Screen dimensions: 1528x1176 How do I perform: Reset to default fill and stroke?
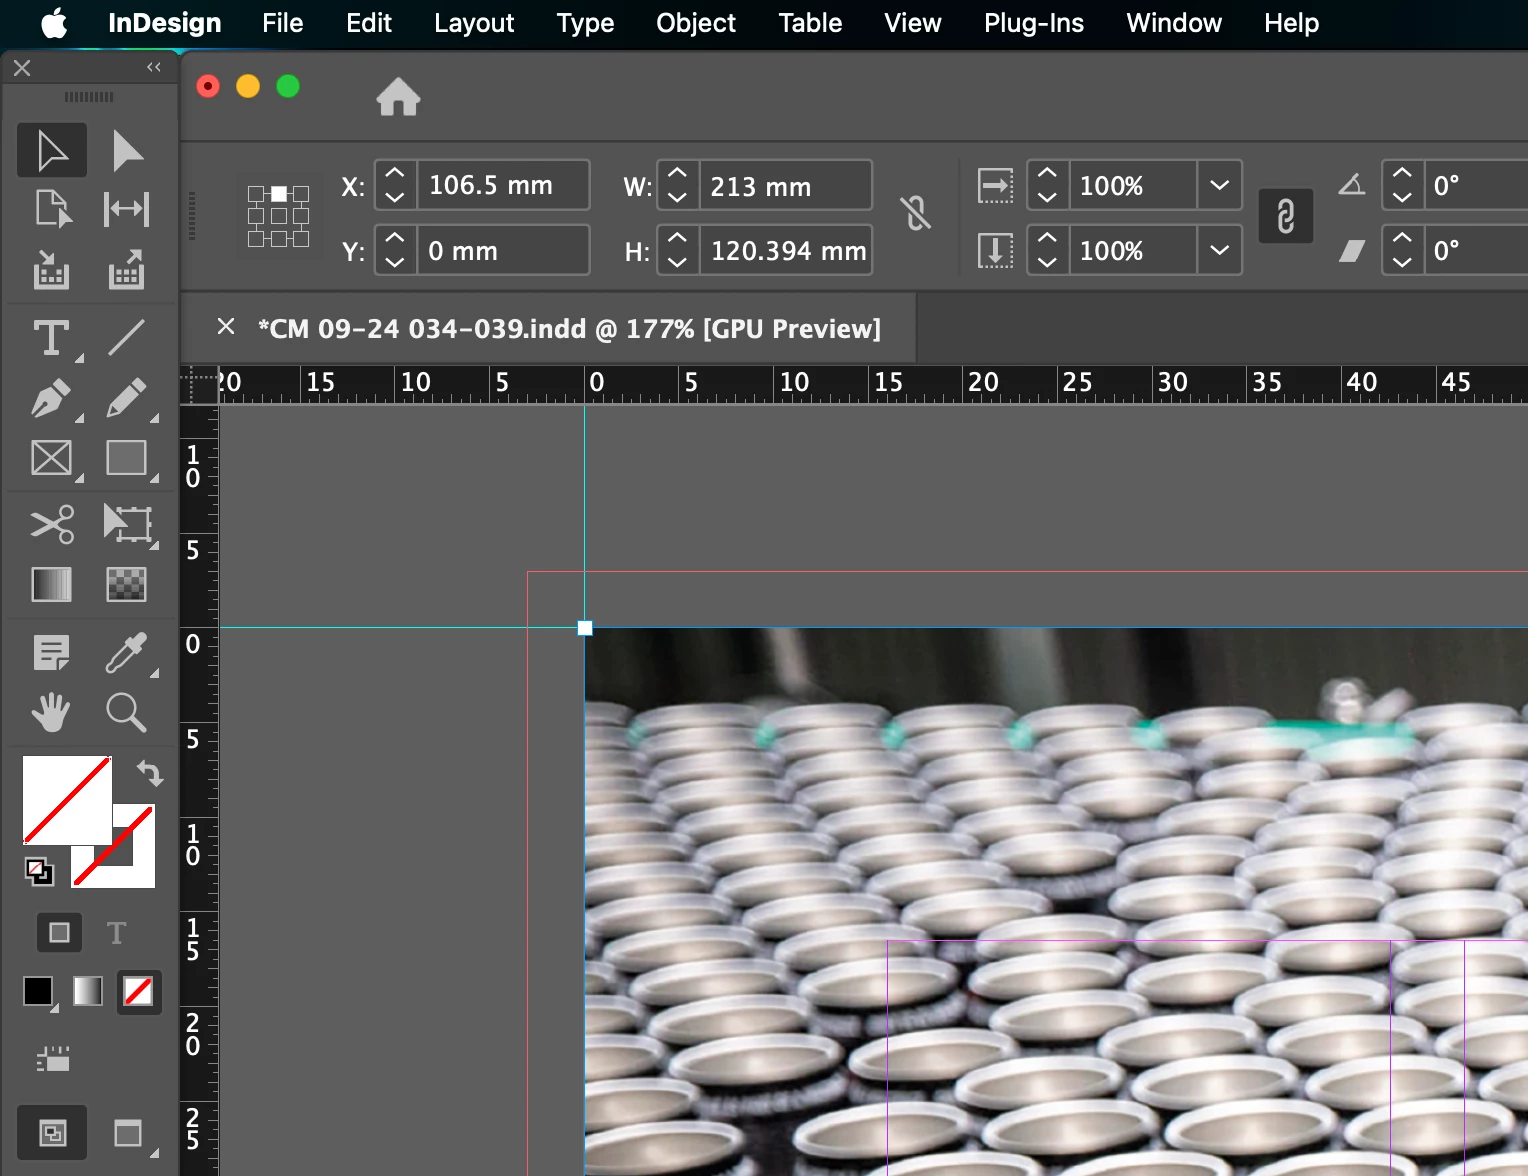pos(39,872)
